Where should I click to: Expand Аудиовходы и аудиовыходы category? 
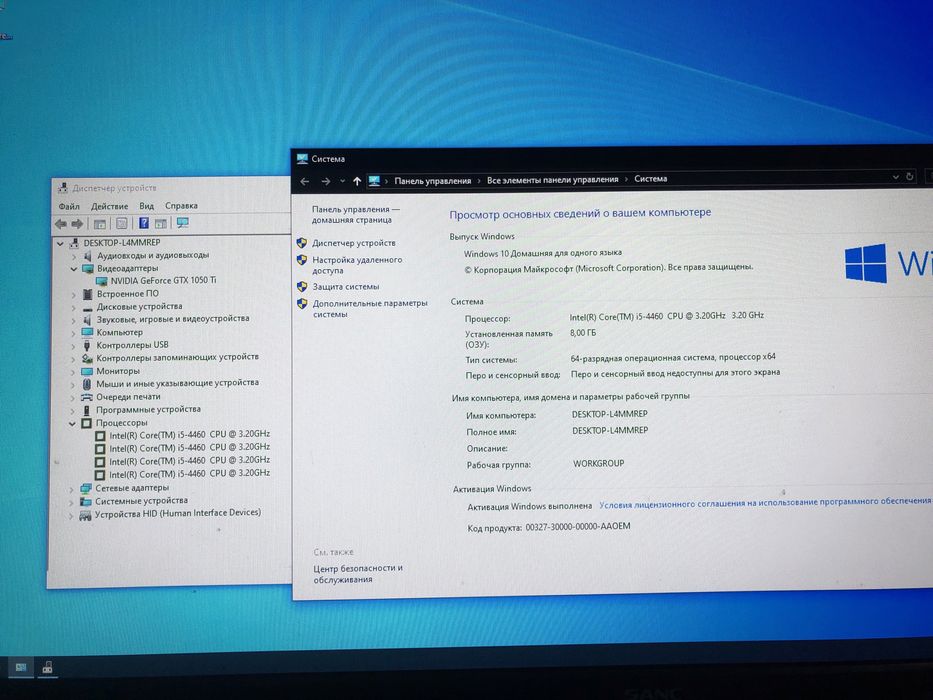(74, 257)
